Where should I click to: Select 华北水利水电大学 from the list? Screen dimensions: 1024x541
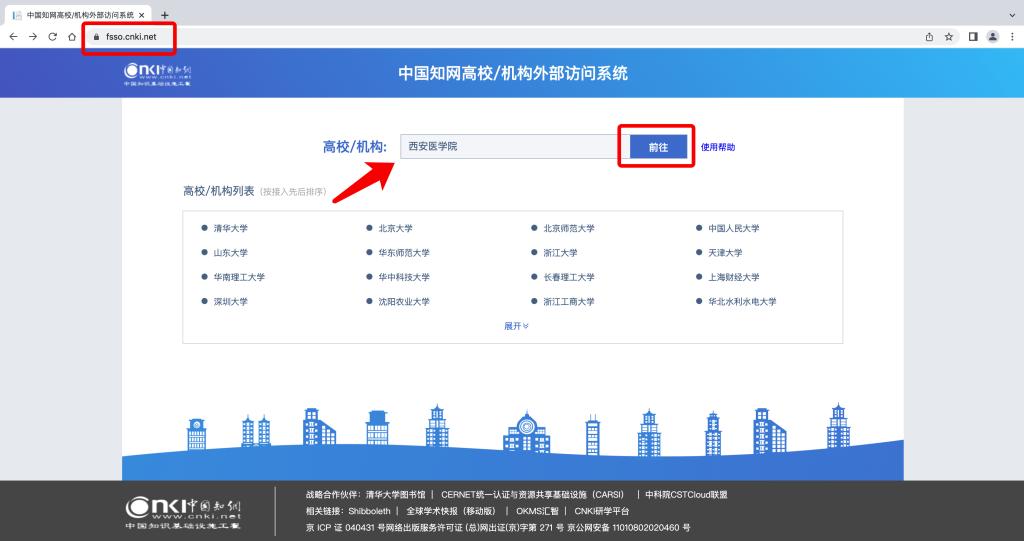coord(742,302)
